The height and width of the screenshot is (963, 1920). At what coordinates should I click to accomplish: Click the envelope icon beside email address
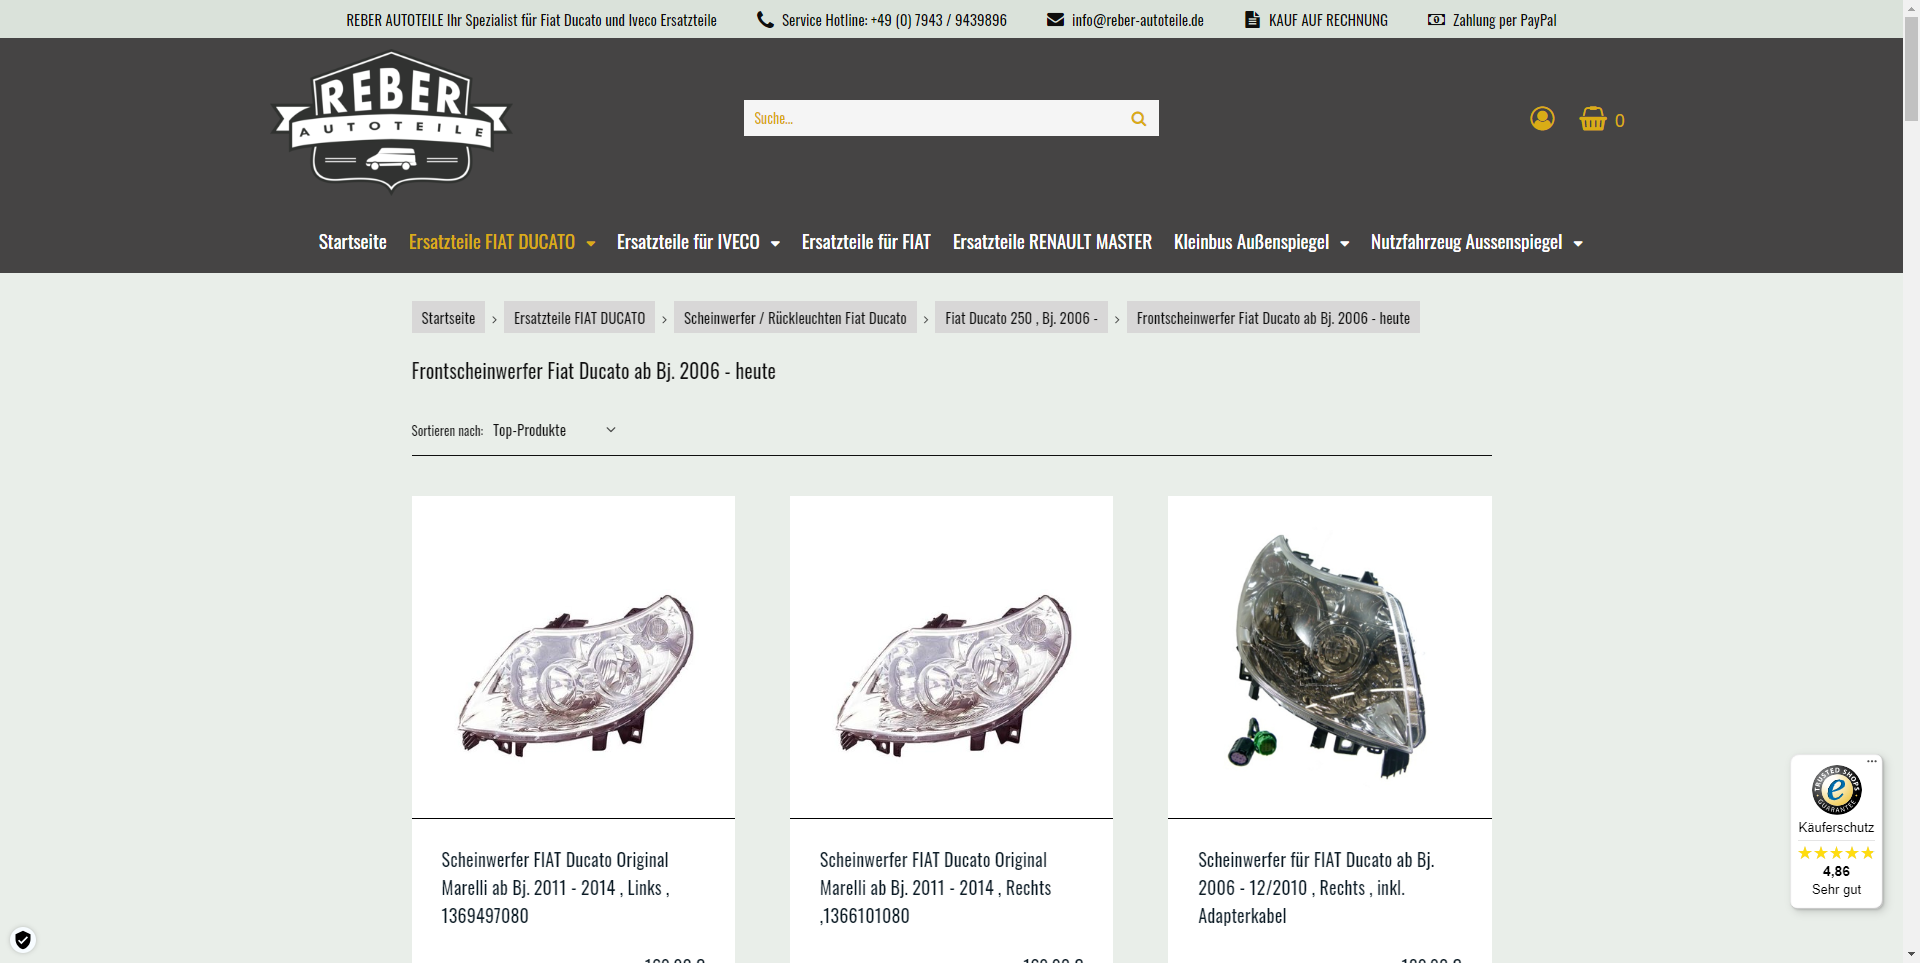[x=1055, y=19]
